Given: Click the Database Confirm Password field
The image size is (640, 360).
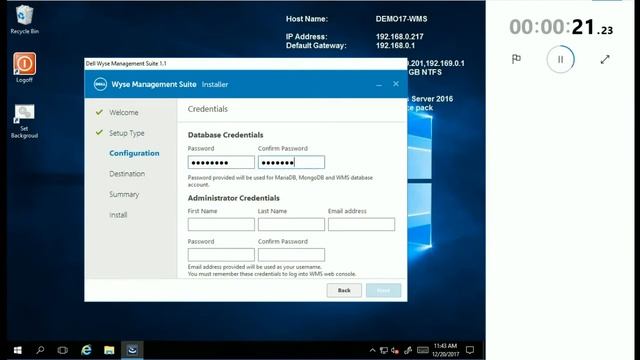Looking at the screenshot, I should (291, 162).
